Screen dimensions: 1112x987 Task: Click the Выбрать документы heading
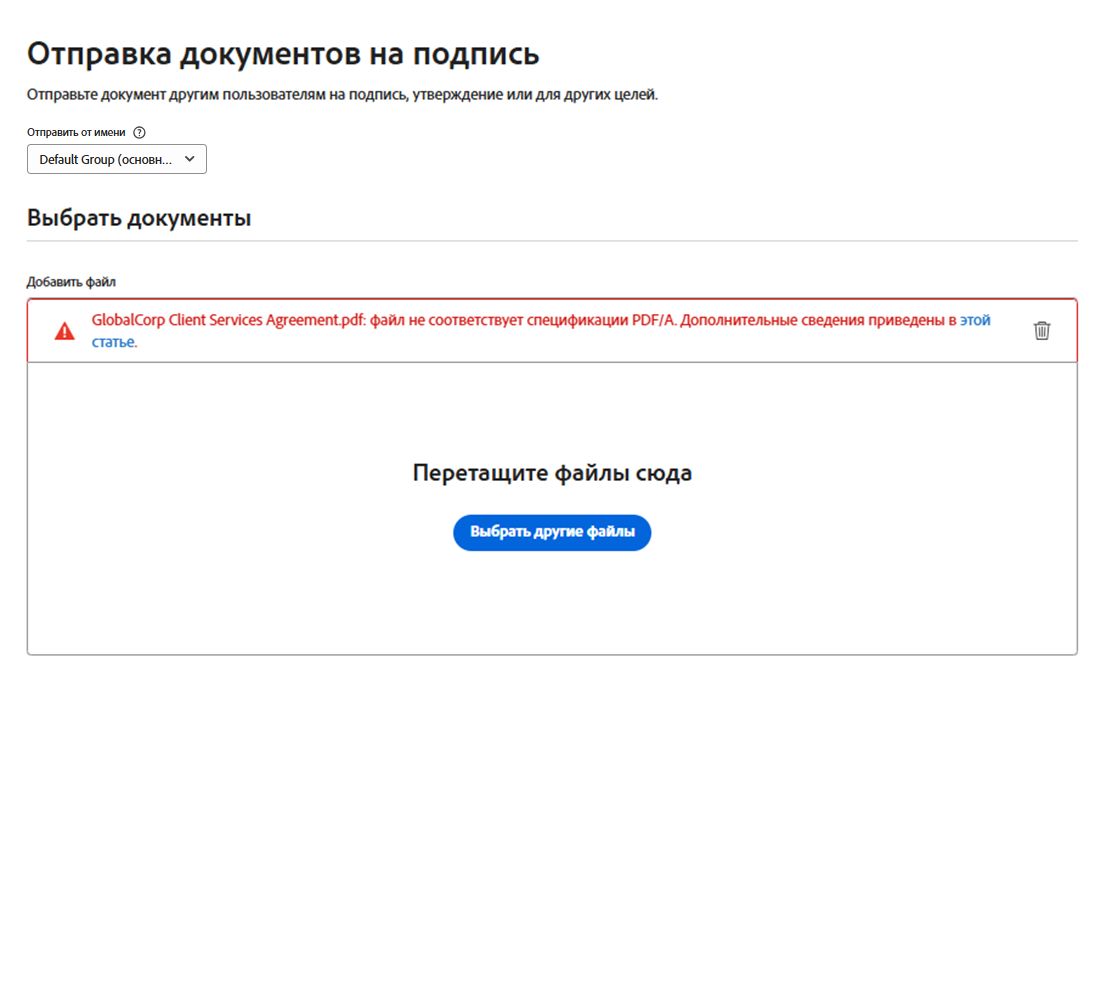[139, 218]
